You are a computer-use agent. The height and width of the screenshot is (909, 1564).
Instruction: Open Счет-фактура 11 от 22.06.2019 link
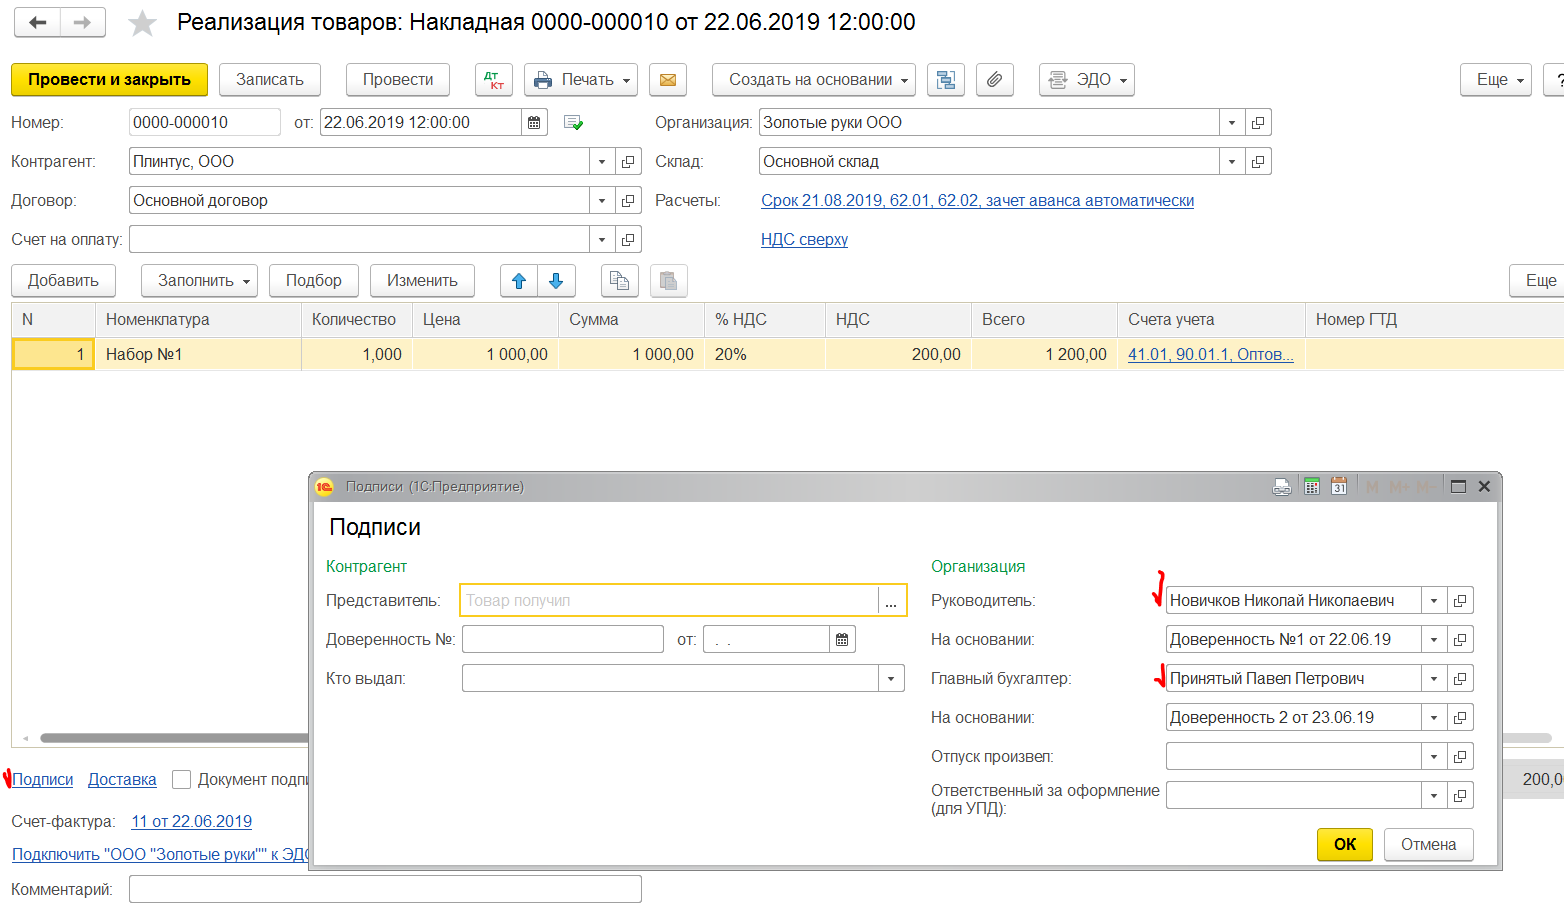(x=191, y=821)
